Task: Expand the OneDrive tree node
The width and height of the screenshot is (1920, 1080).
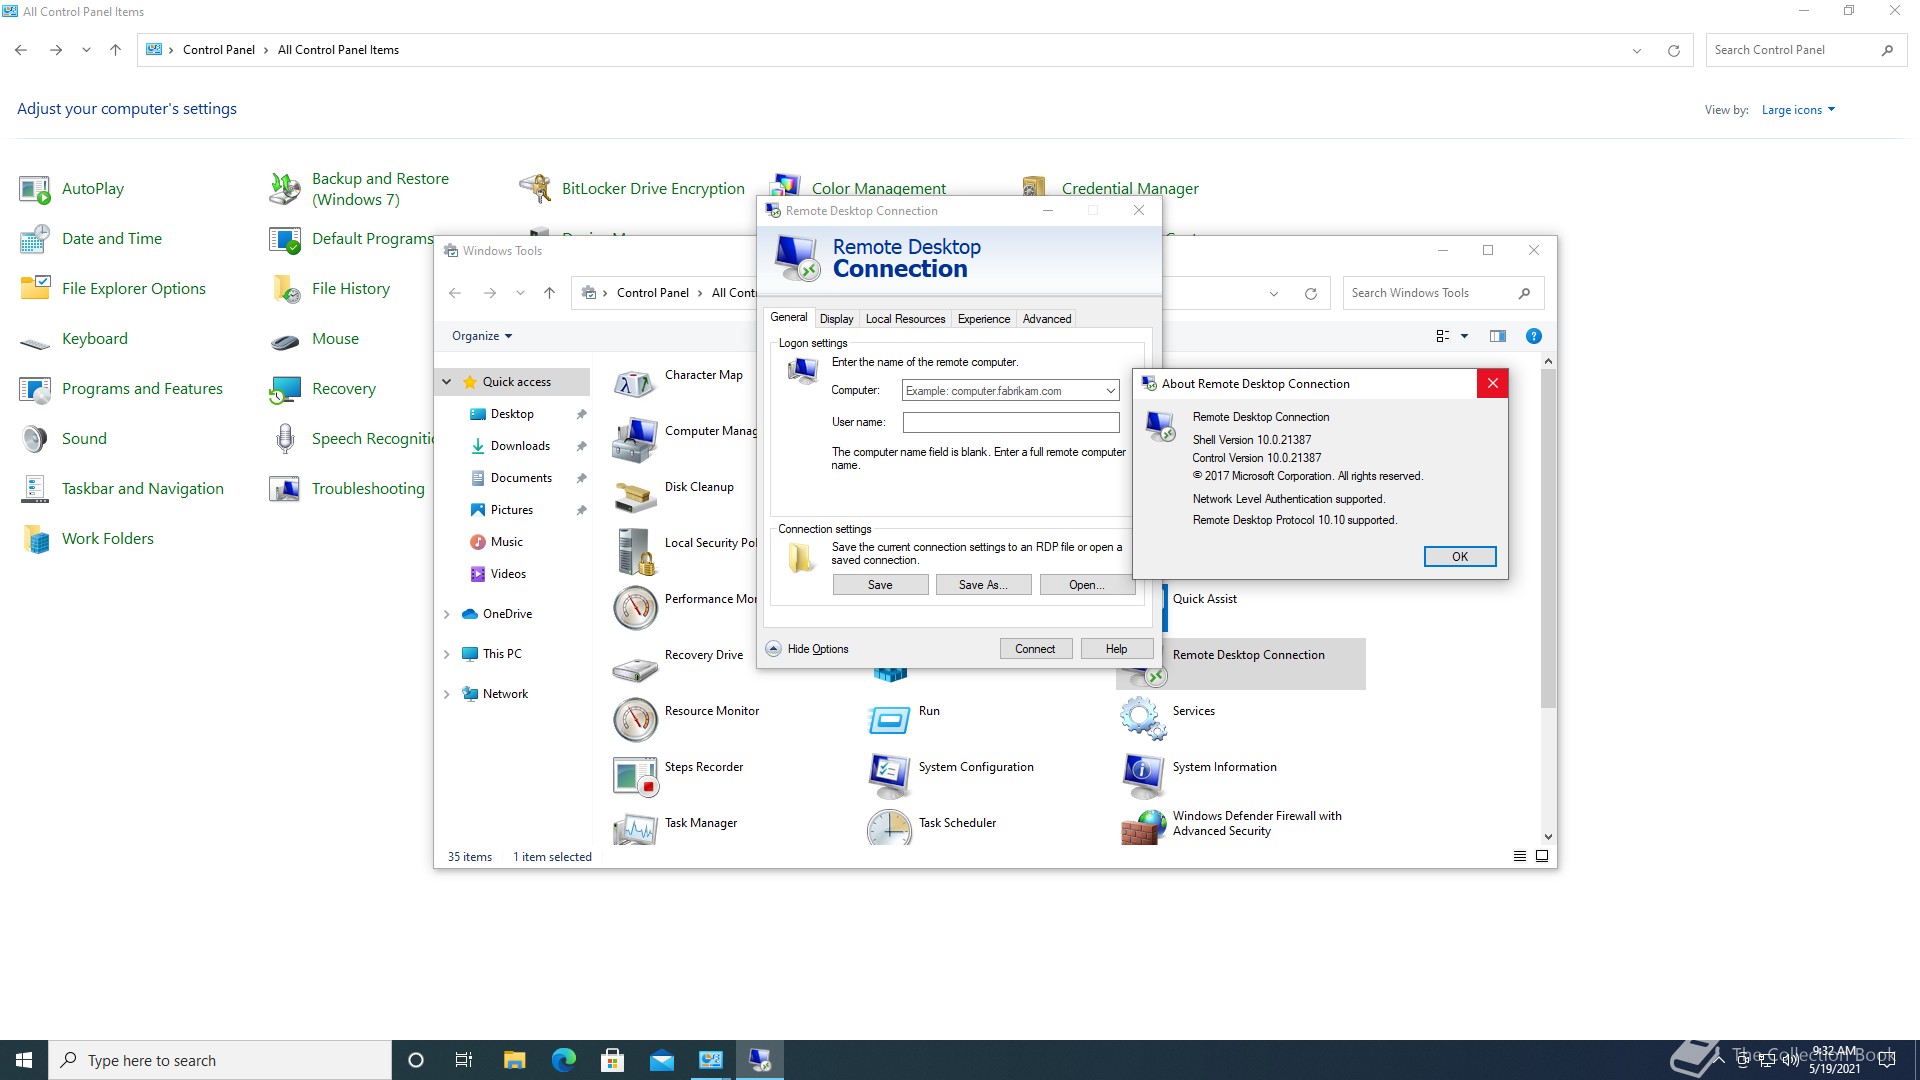Action: tap(447, 614)
